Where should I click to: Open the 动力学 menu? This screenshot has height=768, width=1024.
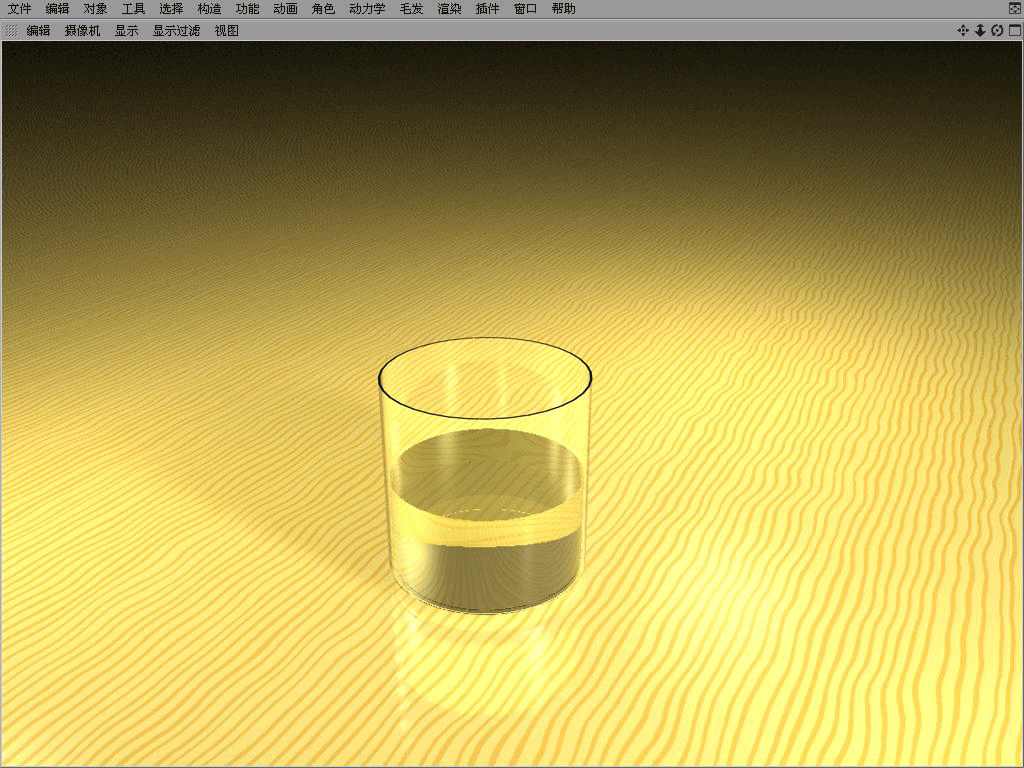tap(367, 9)
